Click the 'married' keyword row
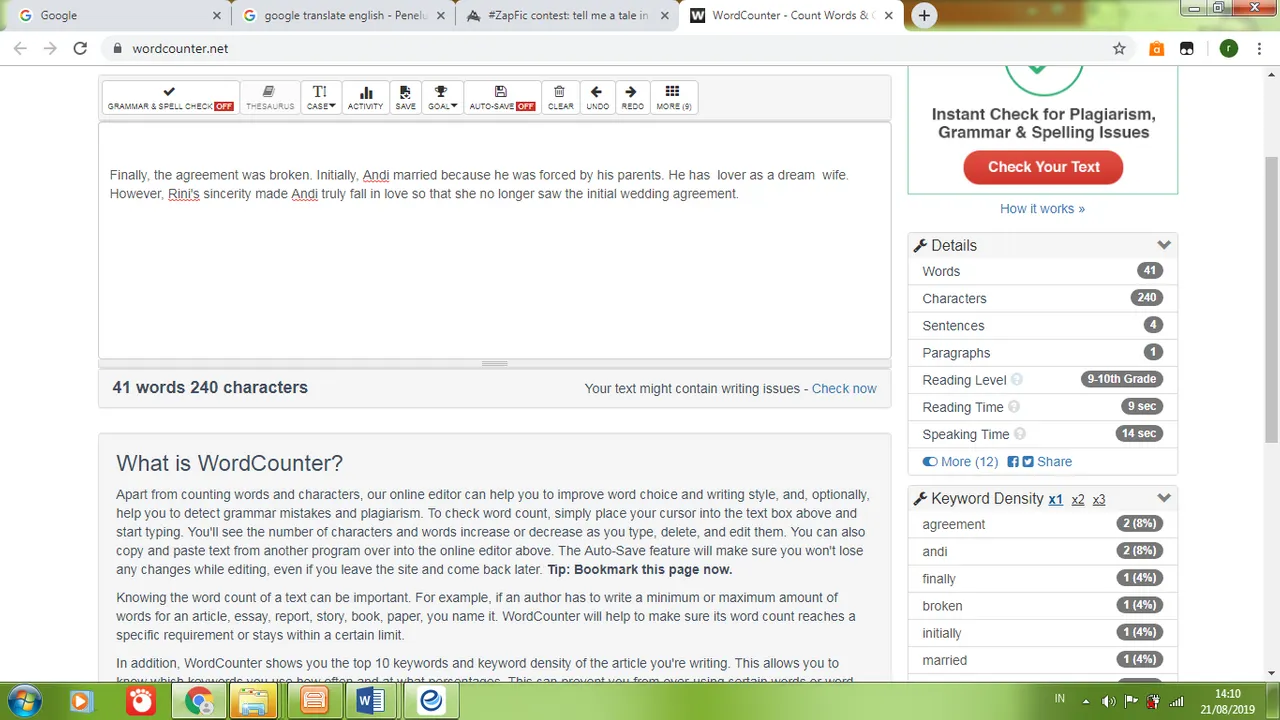The image size is (1280, 720). point(1042,659)
